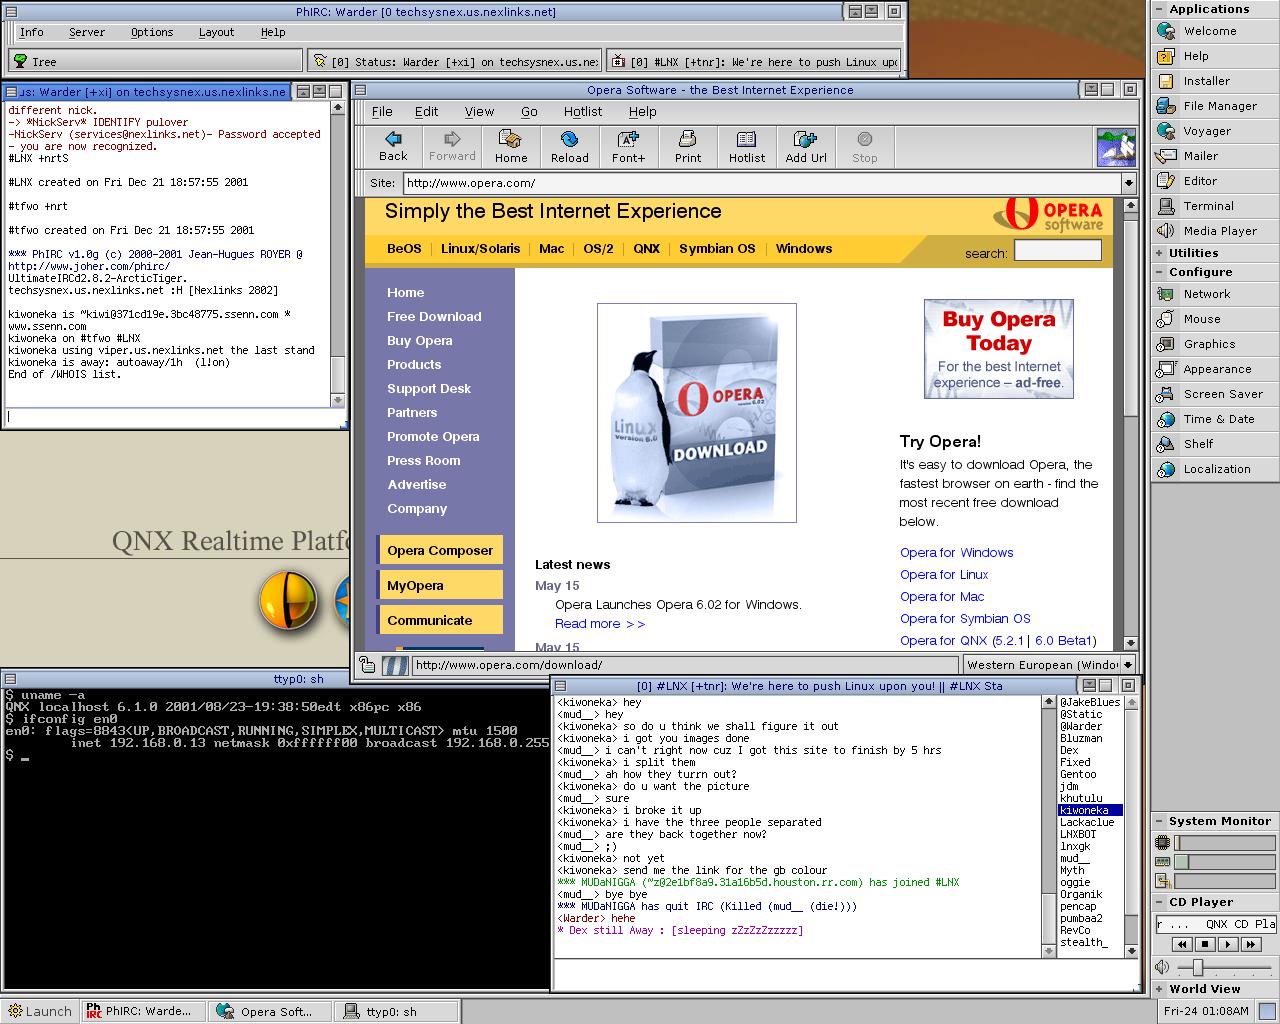Open the Mailer application from shelf
The height and width of the screenshot is (1024, 1280).
(x=1200, y=156)
